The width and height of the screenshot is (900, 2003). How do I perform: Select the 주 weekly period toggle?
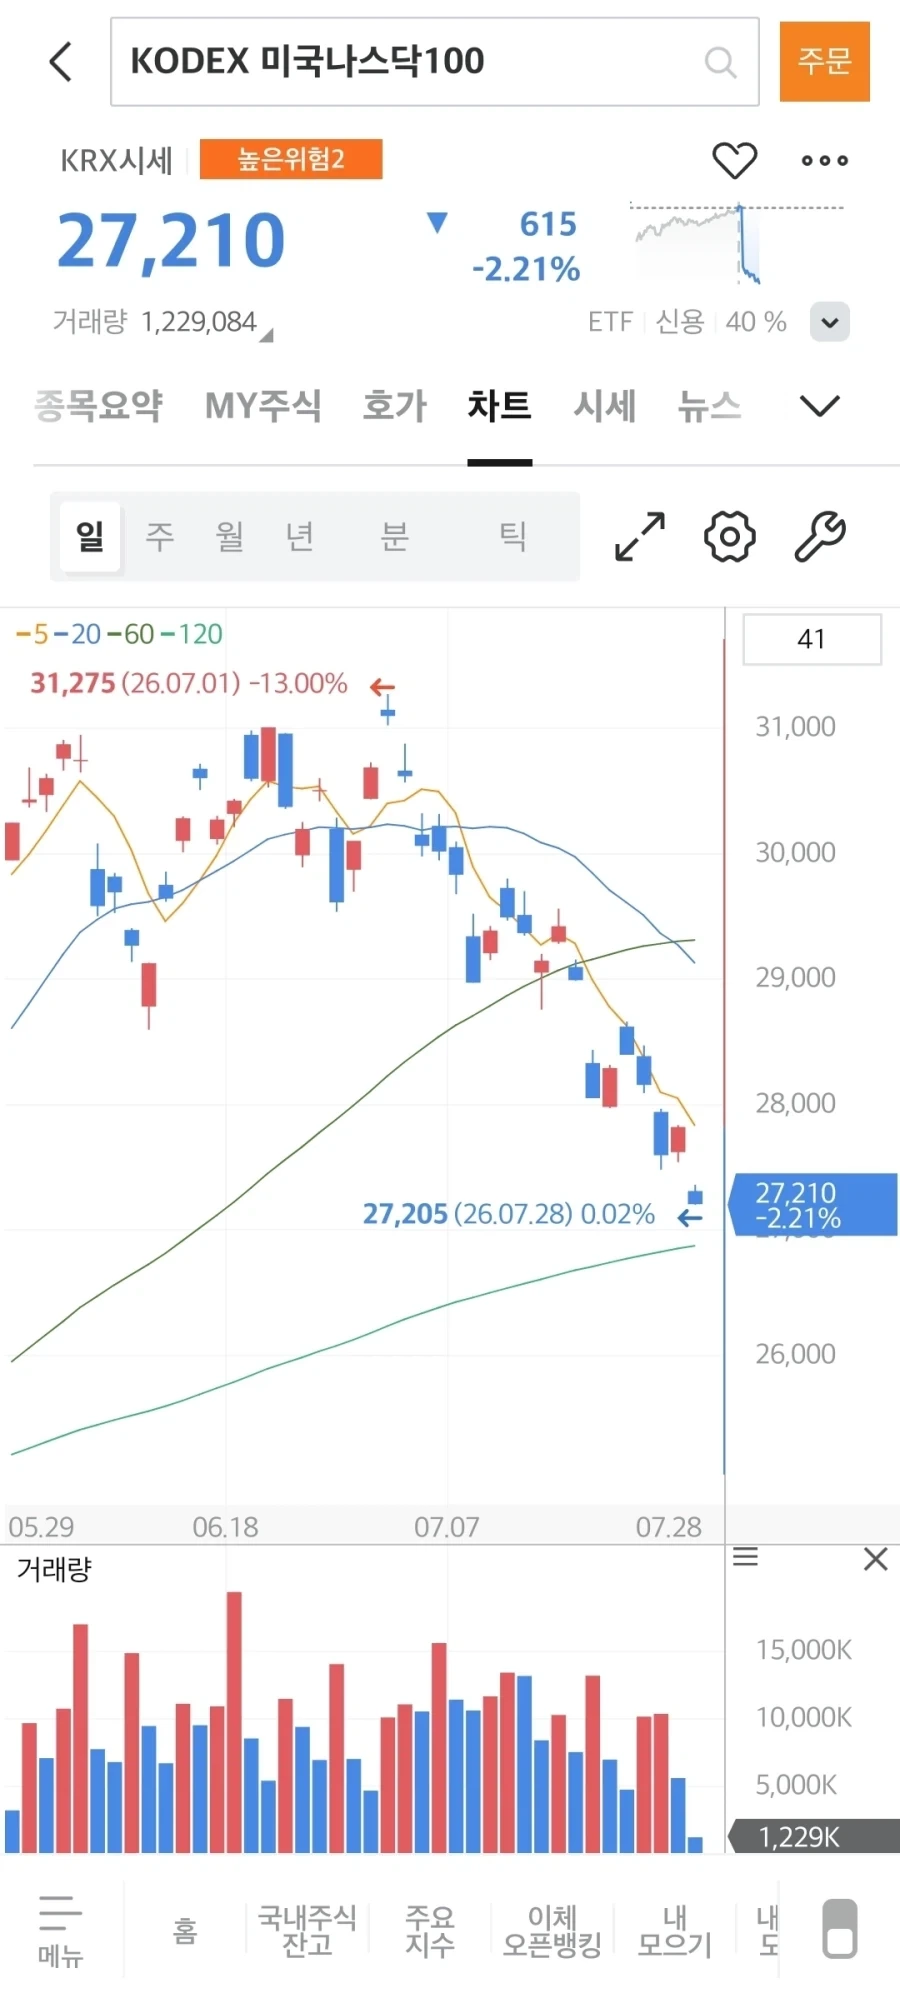(x=160, y=537)
